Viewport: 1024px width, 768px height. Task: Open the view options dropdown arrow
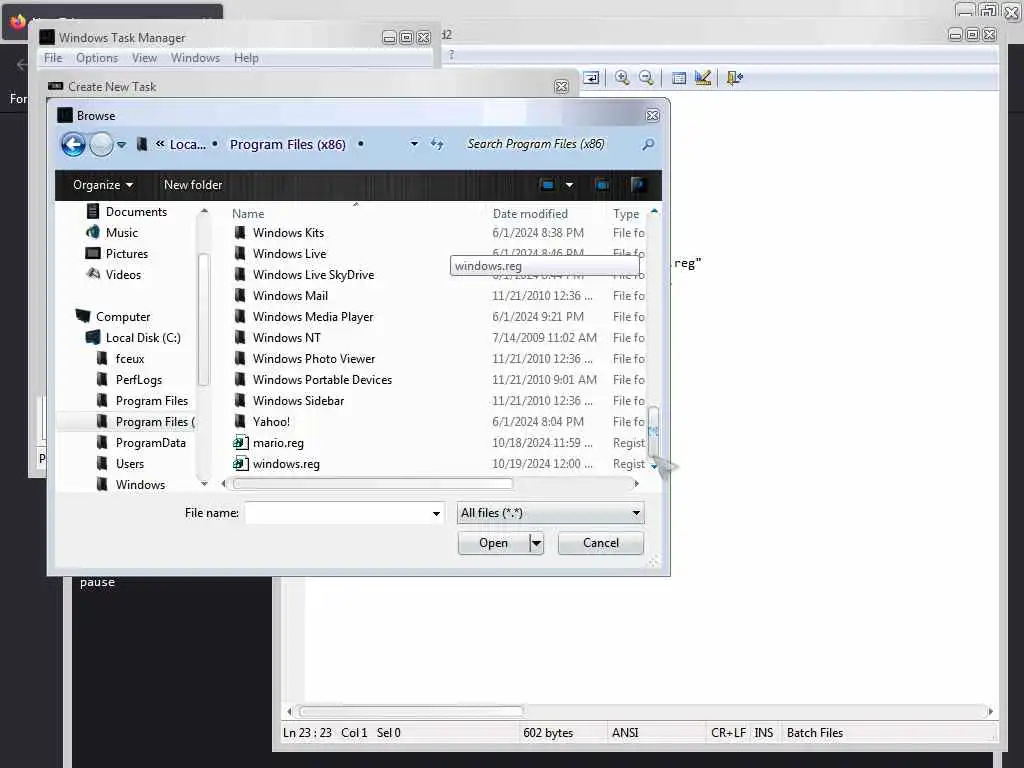point(569,185)
